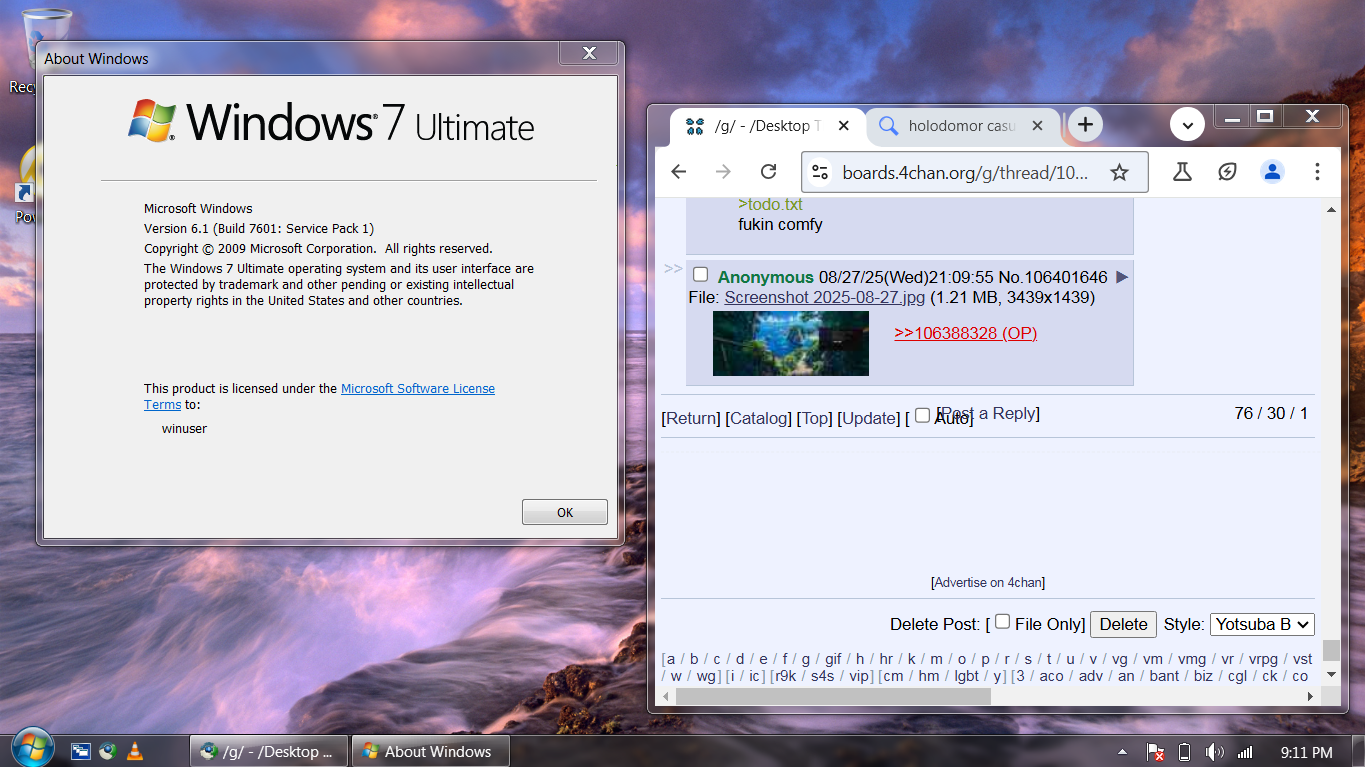Show hidden system tray icons
The height and width of the screenshot is (767, 1365).
click(1122, 752)
